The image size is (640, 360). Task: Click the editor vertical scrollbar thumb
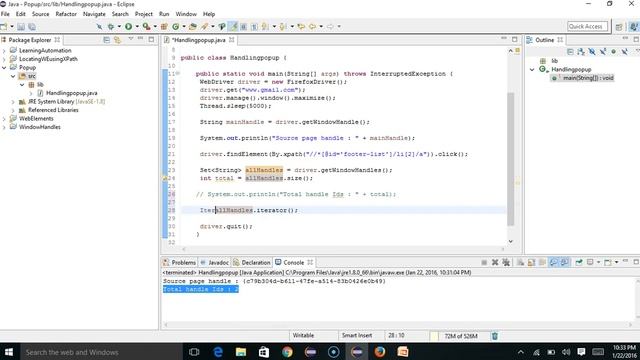point(511,159)
